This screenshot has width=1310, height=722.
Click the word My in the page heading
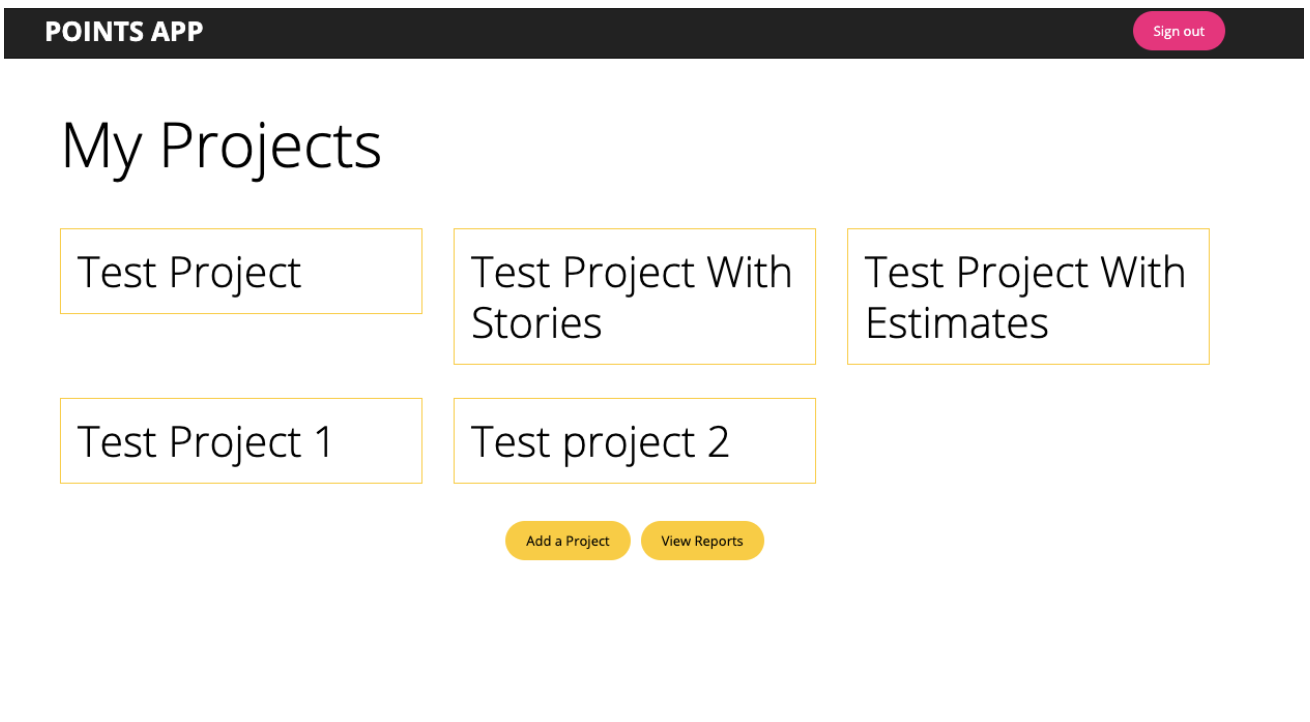101,146
